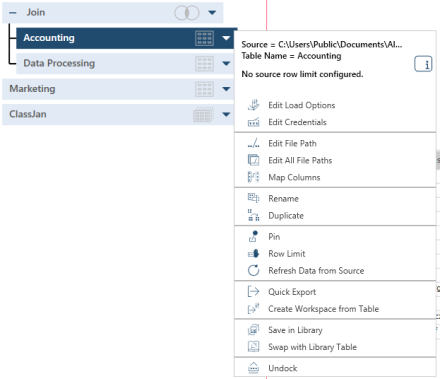Click the Accounting table grid icon

(x=204, y=38)
